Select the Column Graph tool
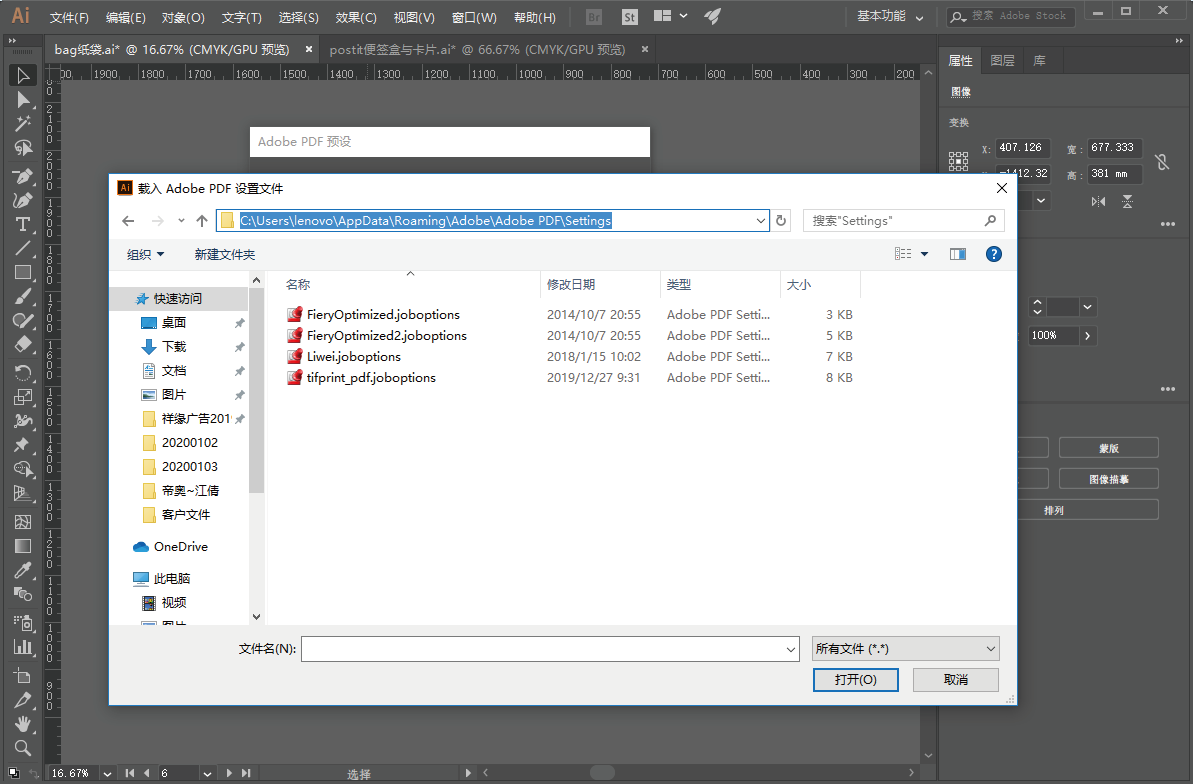This screenshot has width=1193, height=784. pos(23,647)
